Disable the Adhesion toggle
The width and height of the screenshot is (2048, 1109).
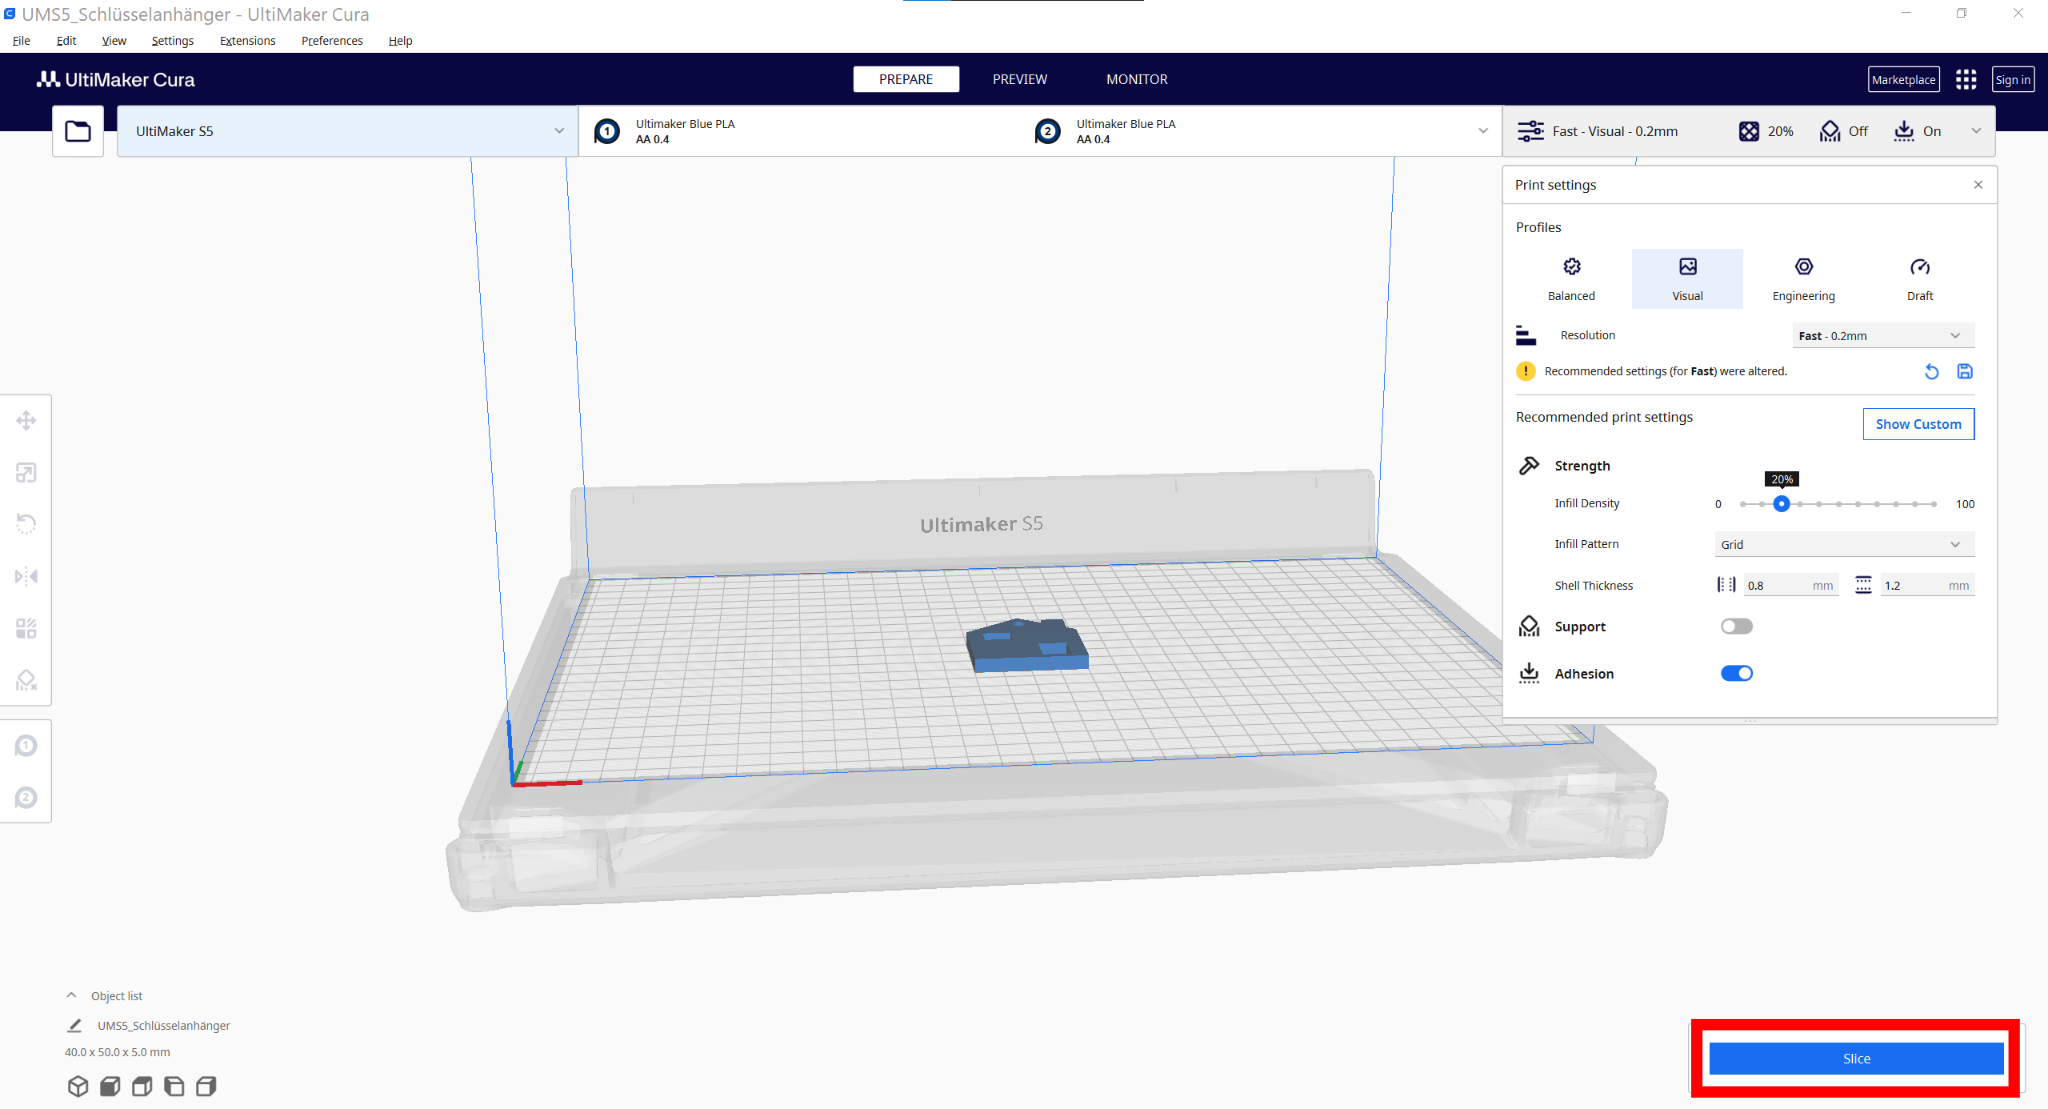tap(1737, 673)
